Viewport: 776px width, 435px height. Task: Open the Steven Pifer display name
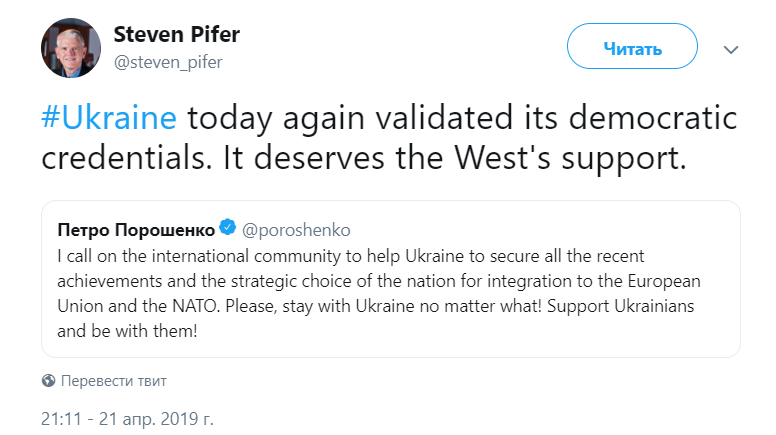(176, 34)
